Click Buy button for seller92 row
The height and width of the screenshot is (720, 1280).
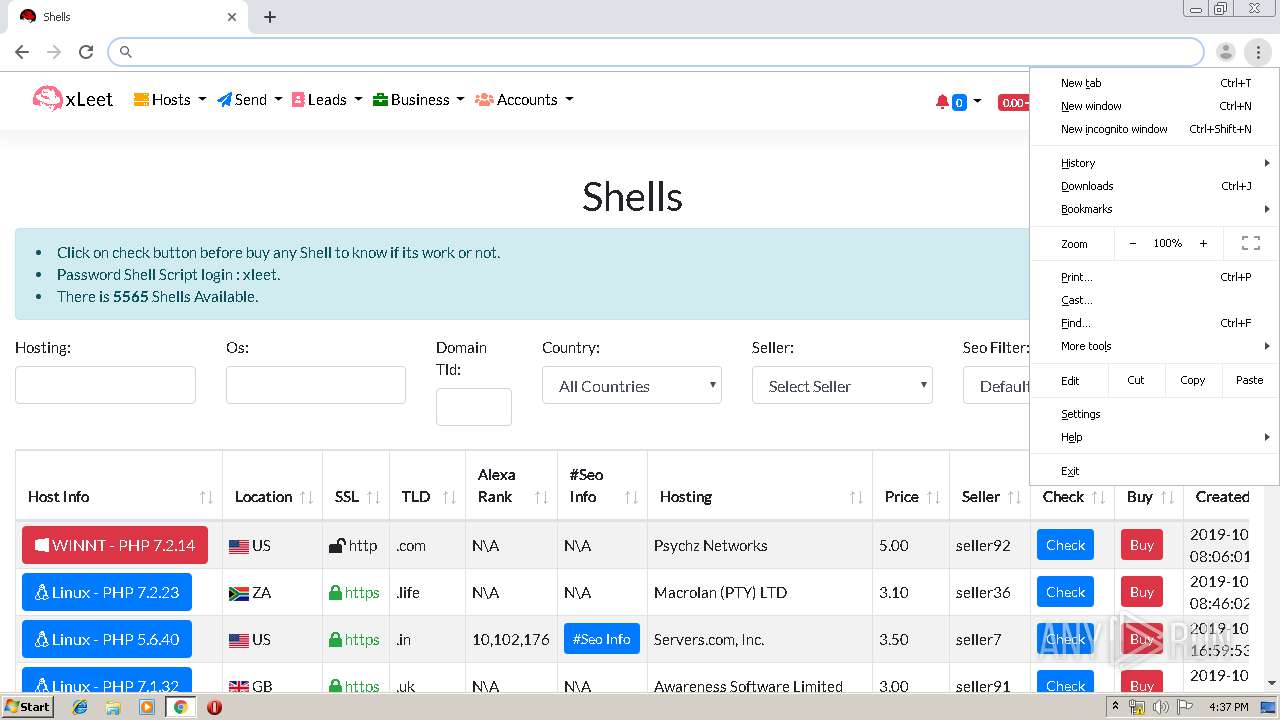1142,545
